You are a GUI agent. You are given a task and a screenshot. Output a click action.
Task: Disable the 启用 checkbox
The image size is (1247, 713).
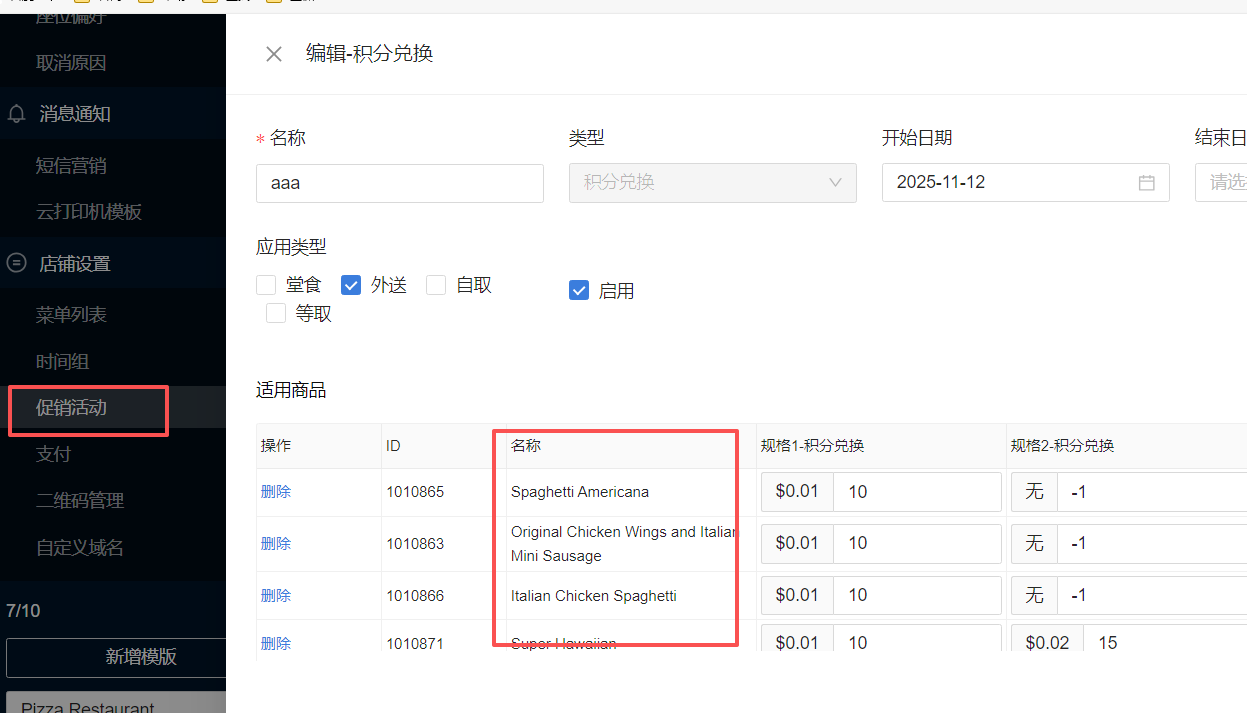tap(579, 291)
